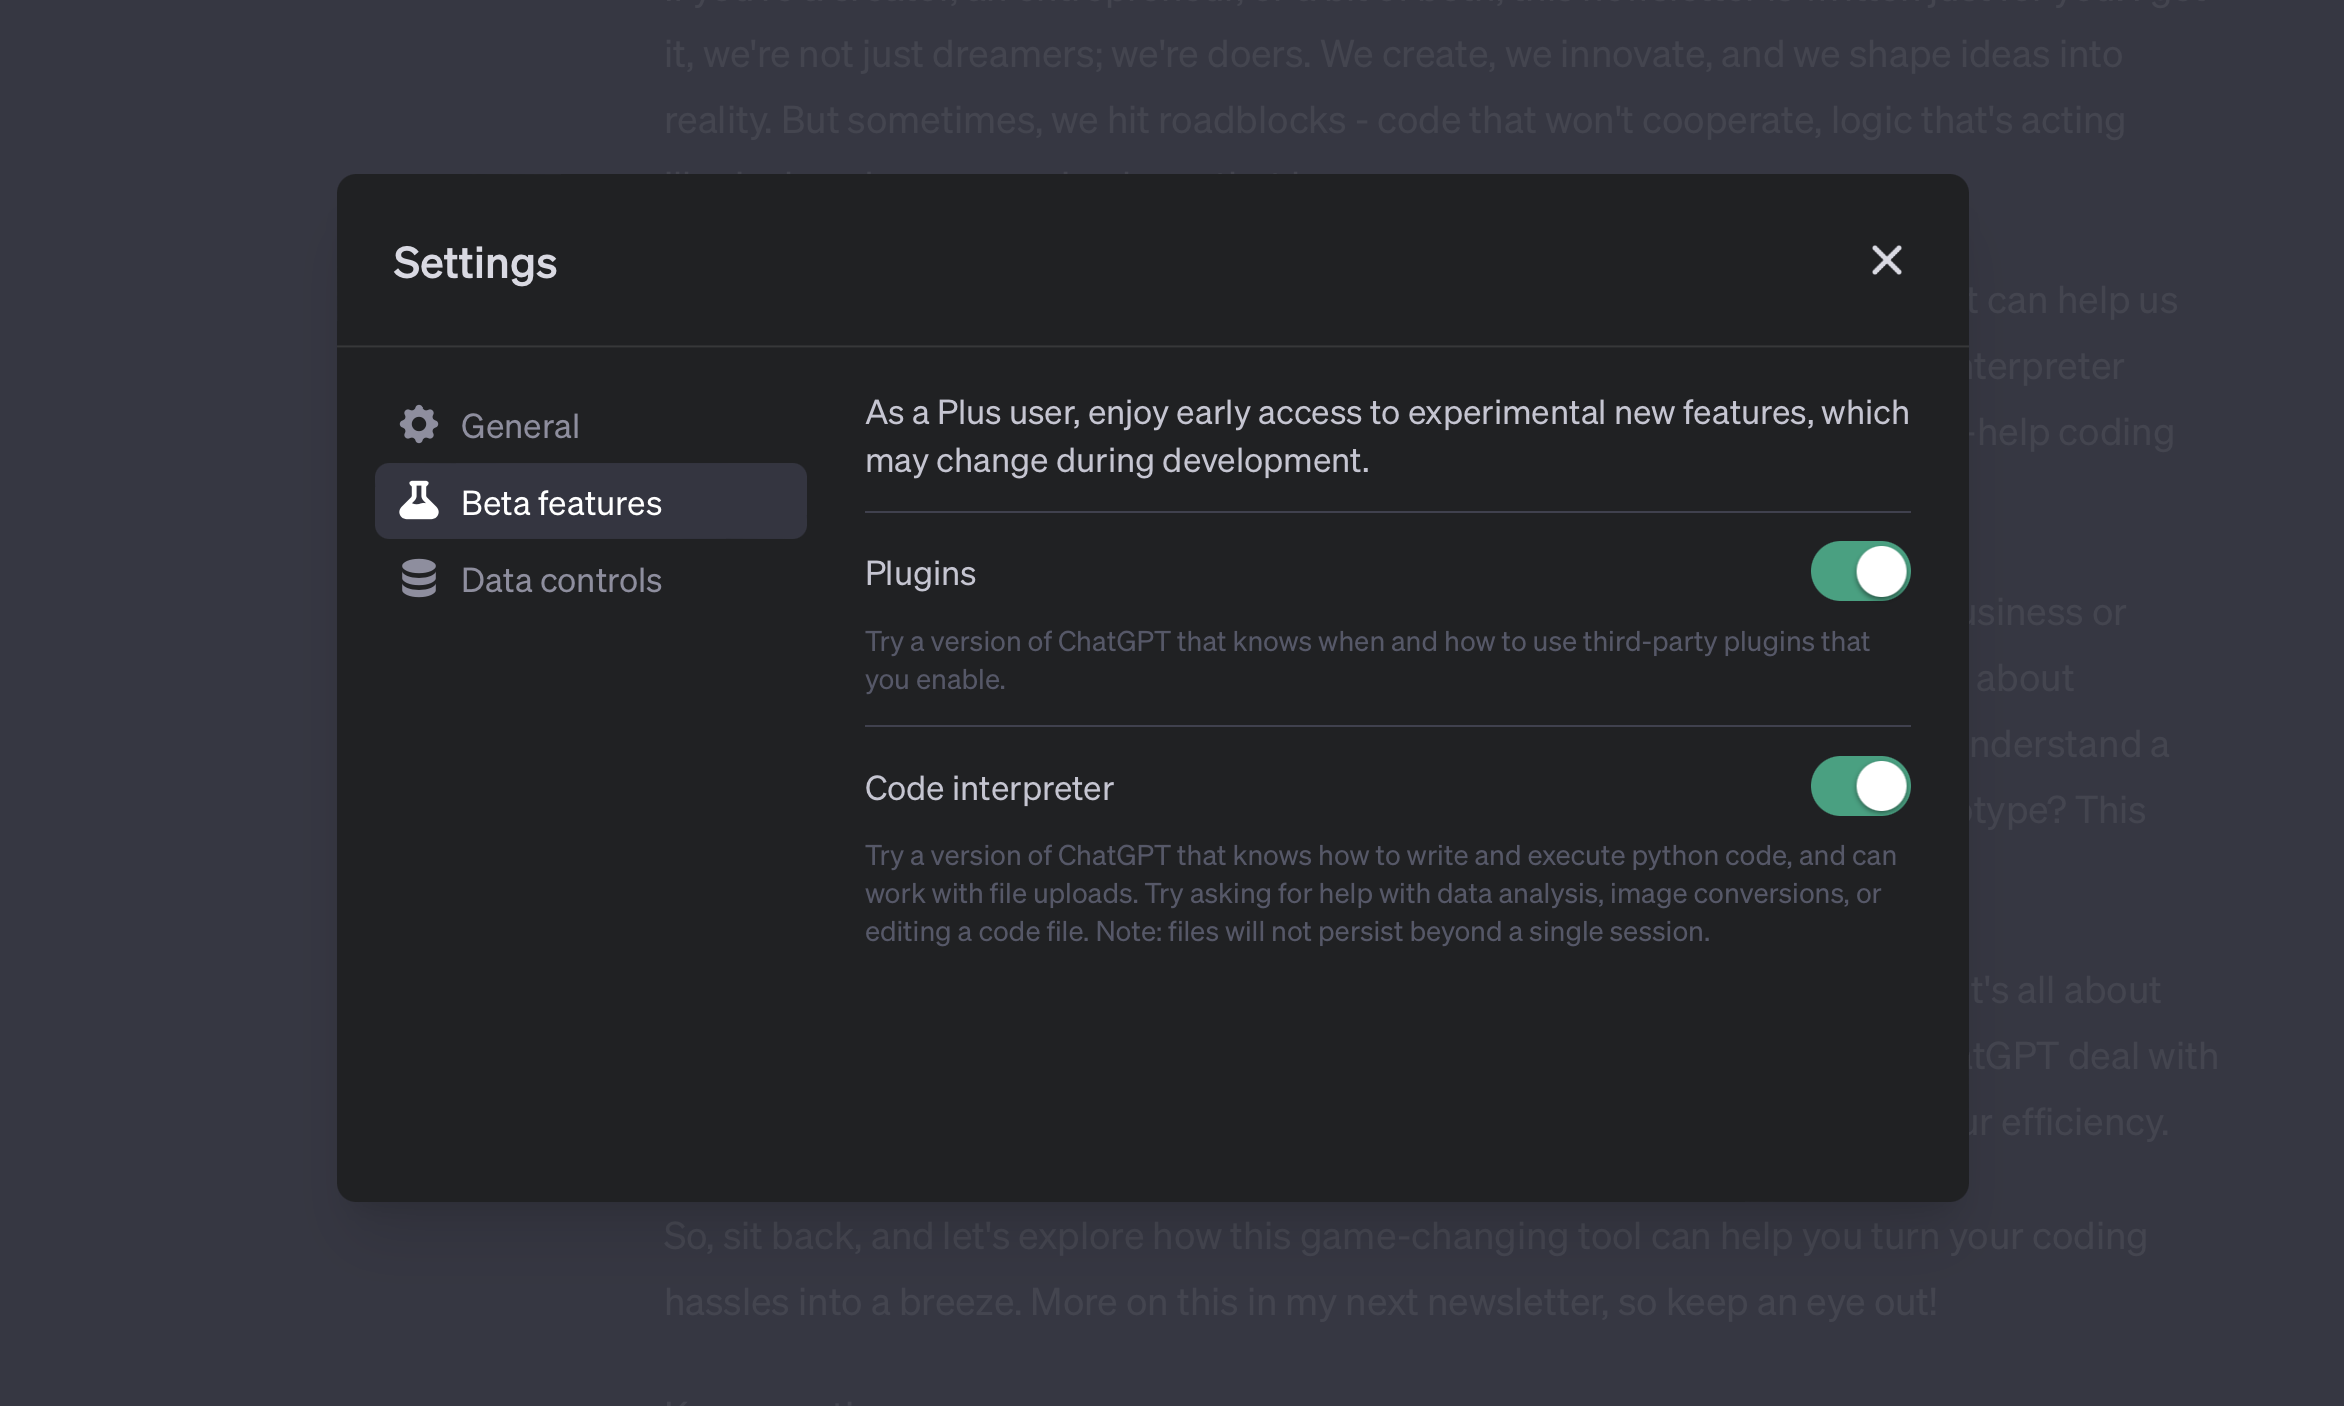Screen dimensions: 2344x1406
Task: Click the white knob of Plugins switch
Action: [1881, 572]
